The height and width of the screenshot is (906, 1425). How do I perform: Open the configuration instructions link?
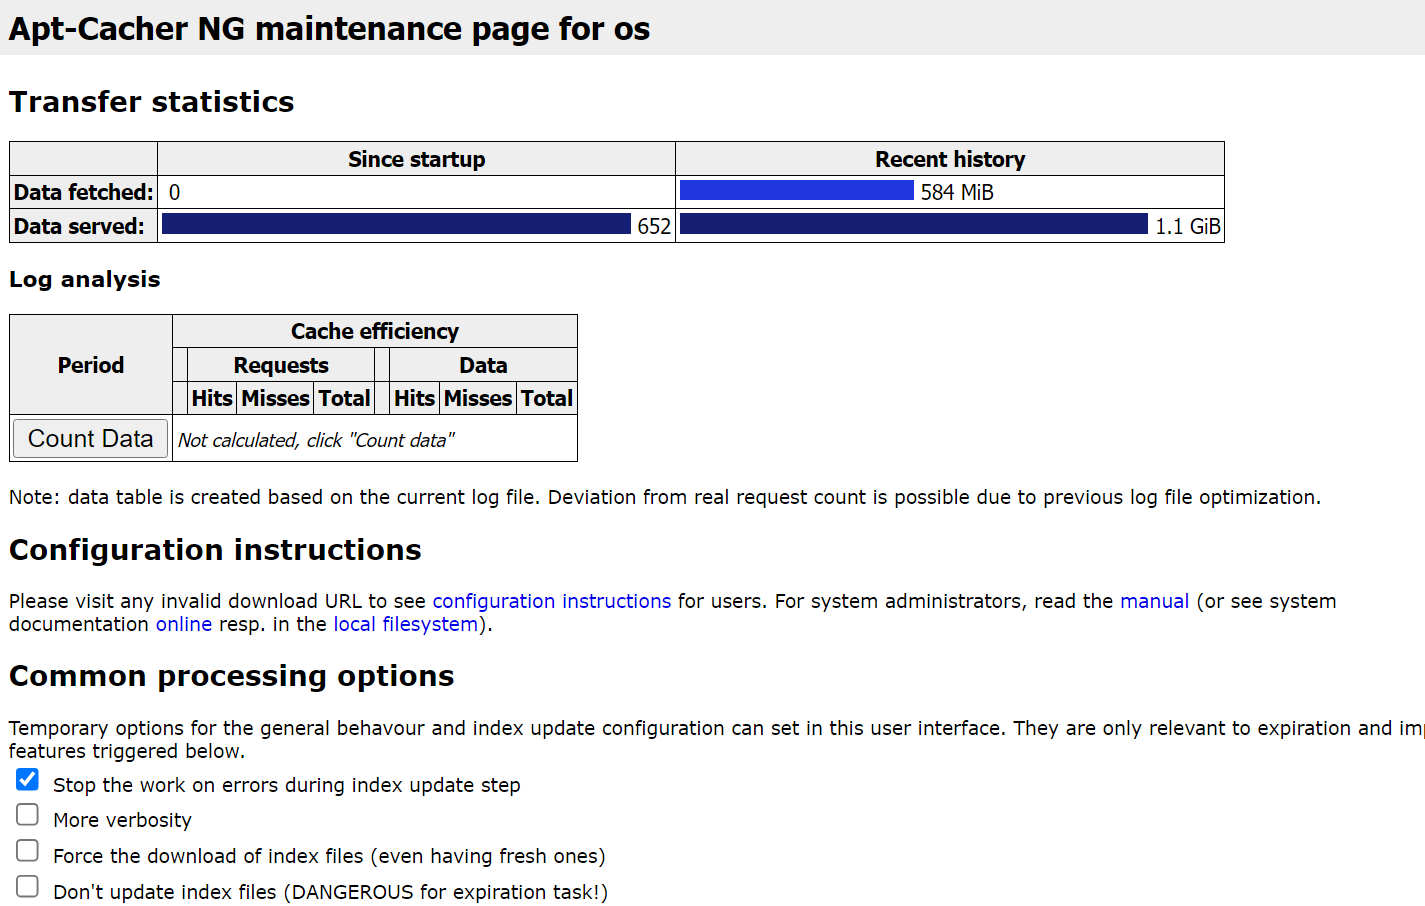pyautogui.click(x=551, y=601)
